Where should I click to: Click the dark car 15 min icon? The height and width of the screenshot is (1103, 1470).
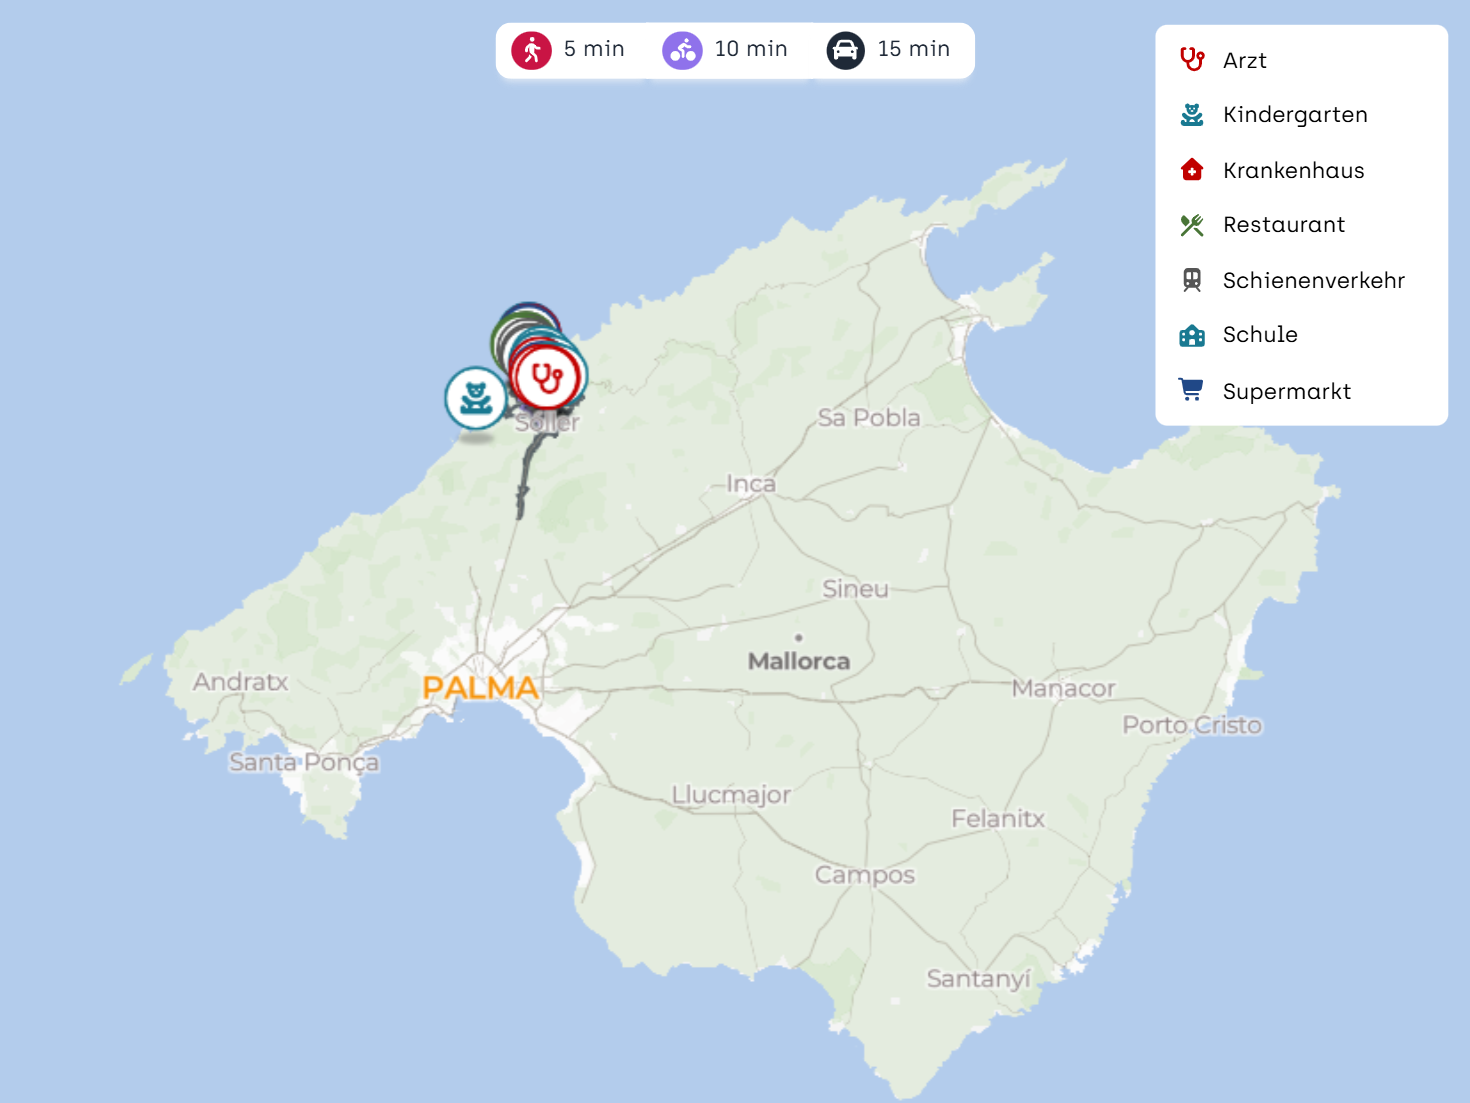coord(845,50)
